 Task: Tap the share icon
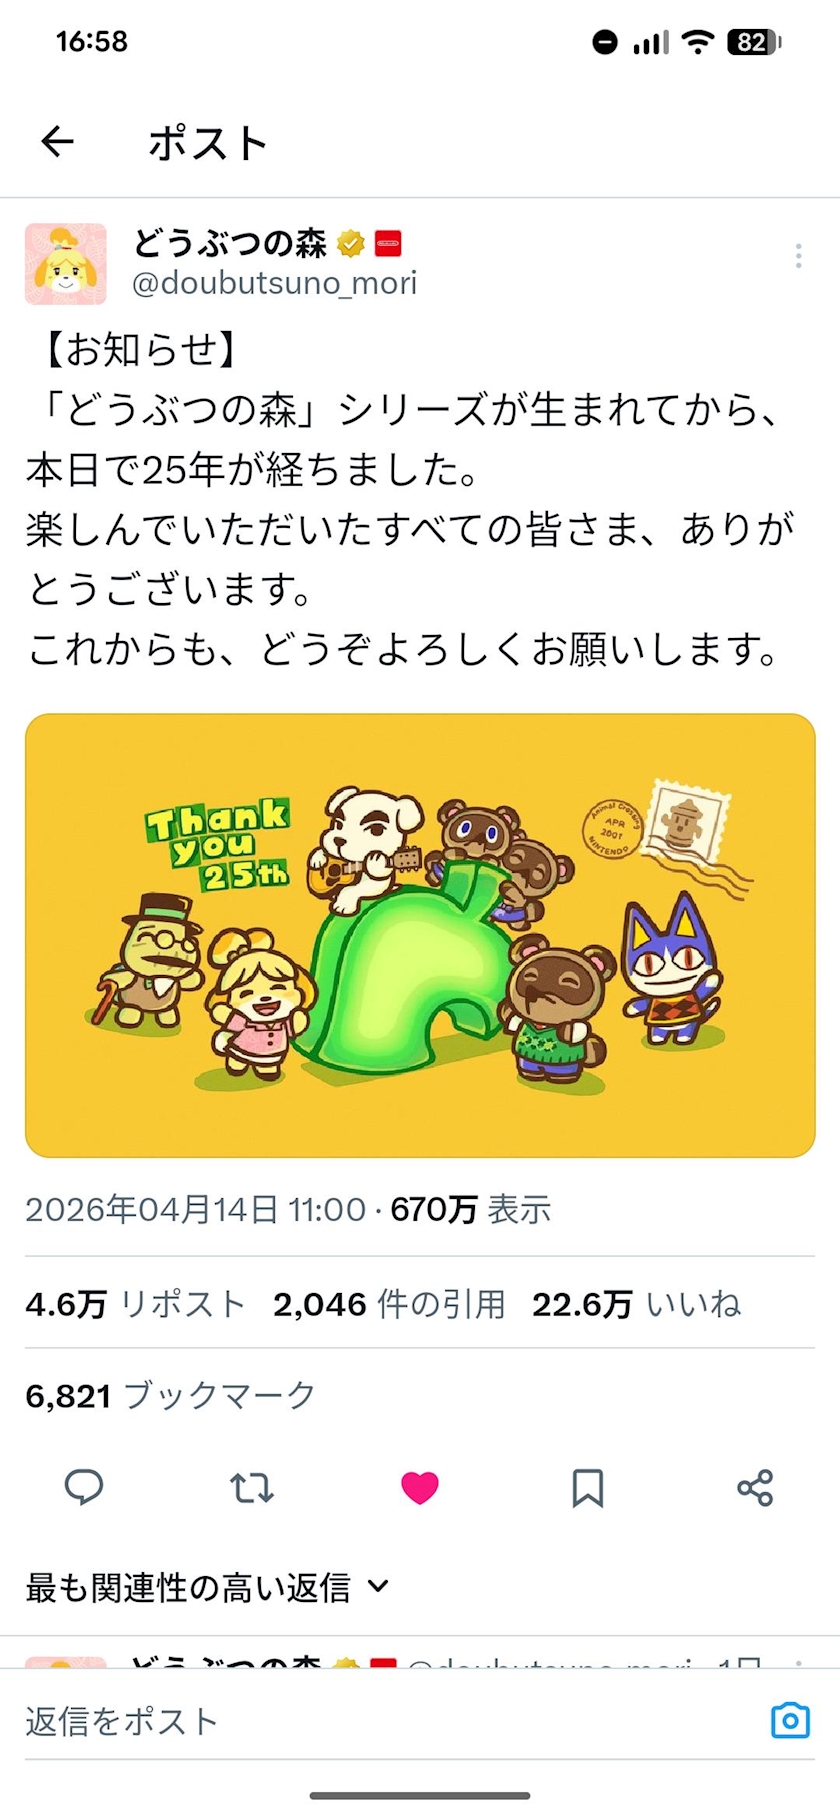[x=756, y=1487]
